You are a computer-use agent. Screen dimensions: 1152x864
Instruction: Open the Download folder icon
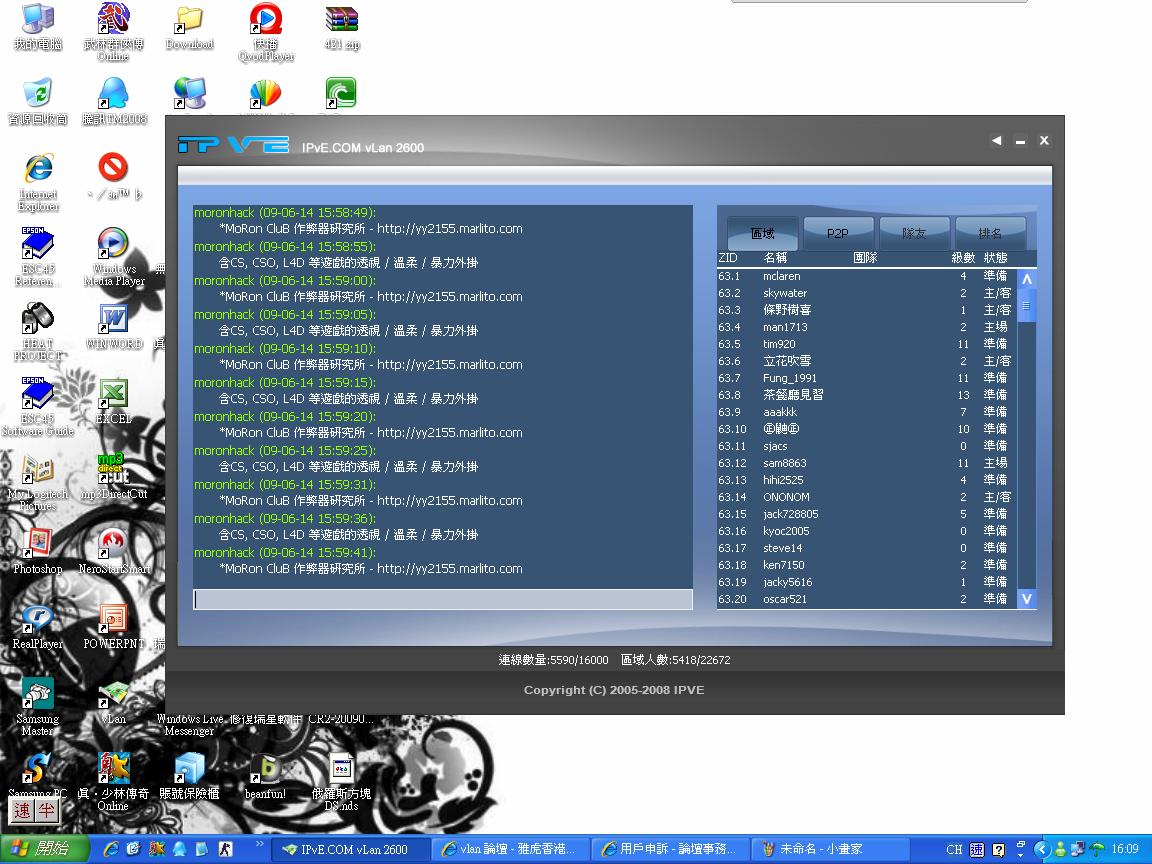pos(189,22)
